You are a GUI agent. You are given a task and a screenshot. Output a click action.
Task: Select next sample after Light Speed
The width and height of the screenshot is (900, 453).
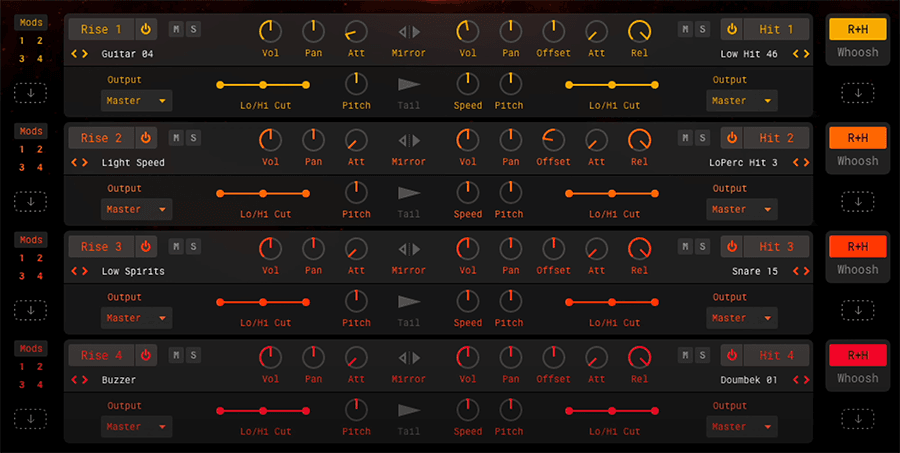[85, 162]
